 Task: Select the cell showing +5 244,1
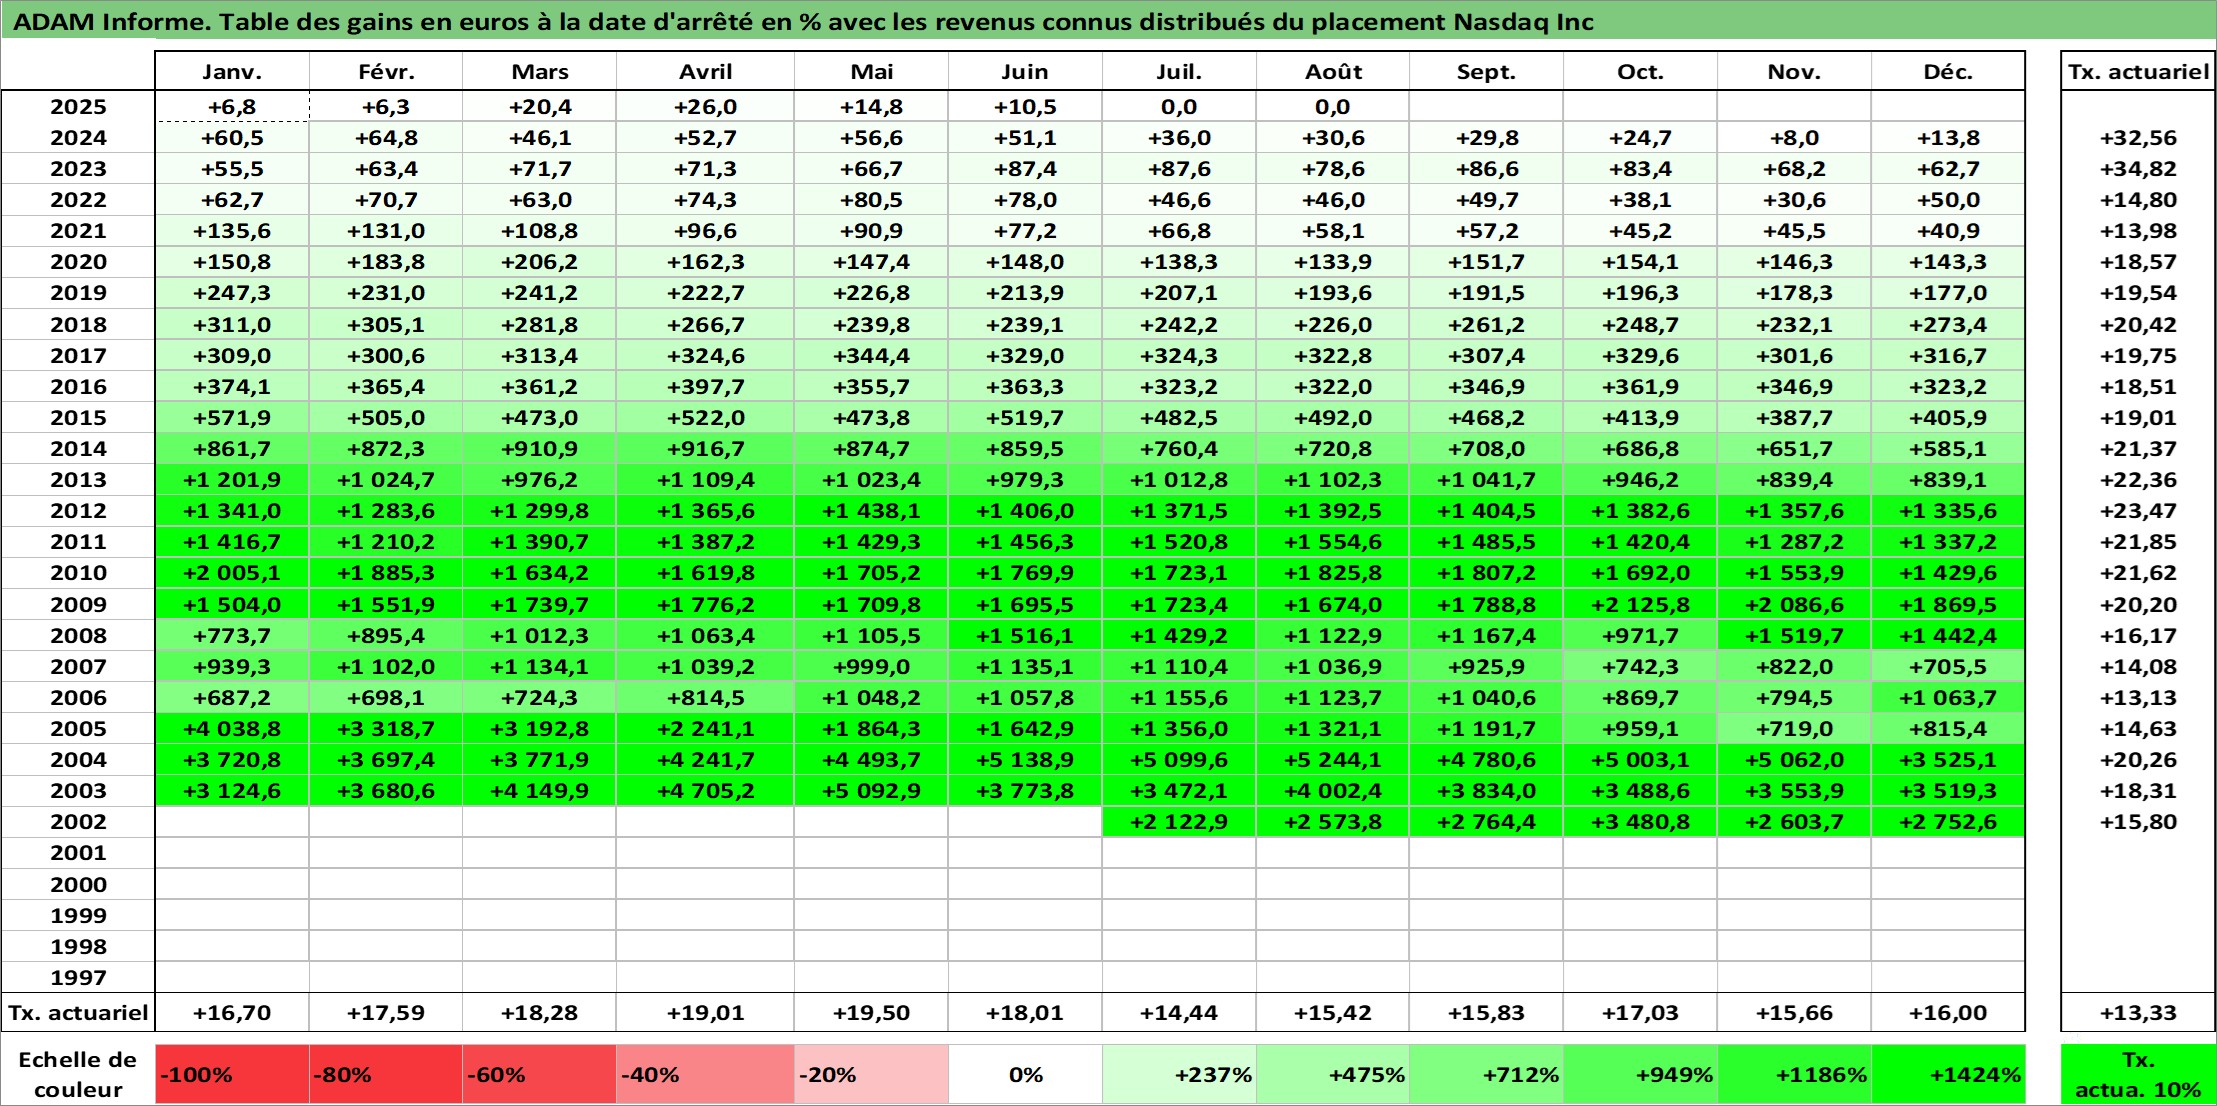[x=1333, y=760]
